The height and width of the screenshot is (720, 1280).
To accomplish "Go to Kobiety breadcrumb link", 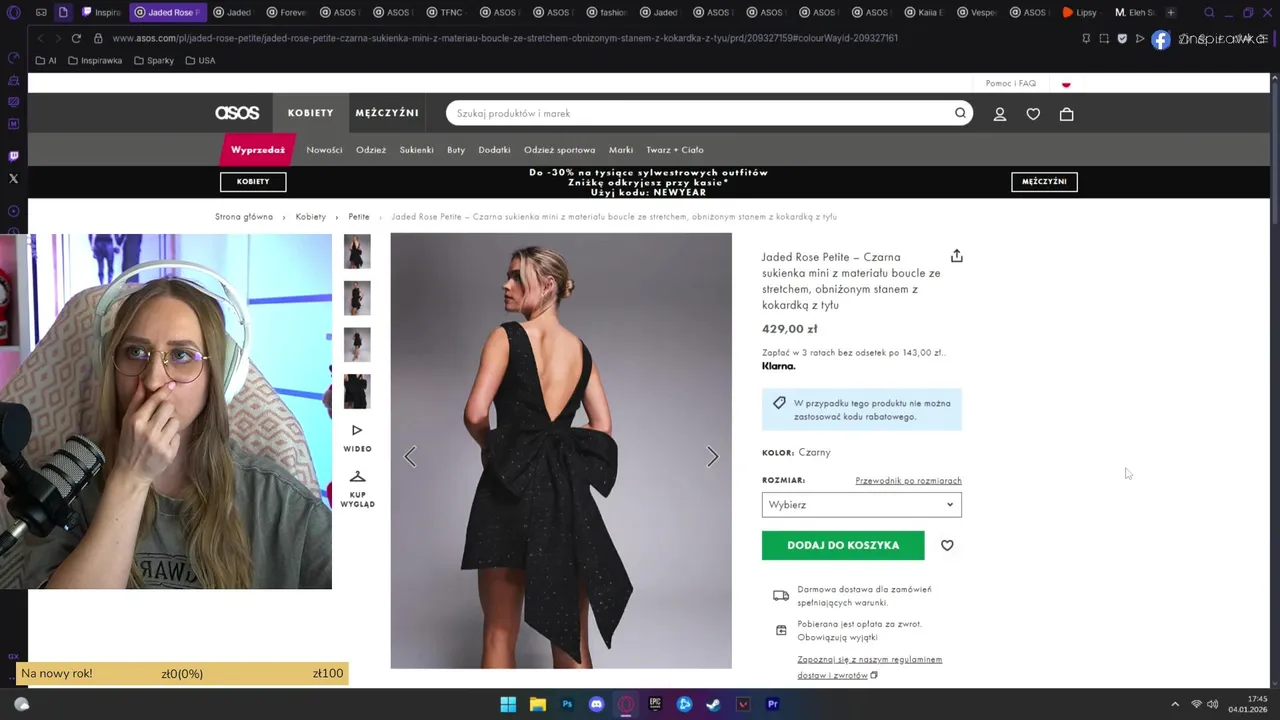I will pyautogui.click(x=311, y=217).
